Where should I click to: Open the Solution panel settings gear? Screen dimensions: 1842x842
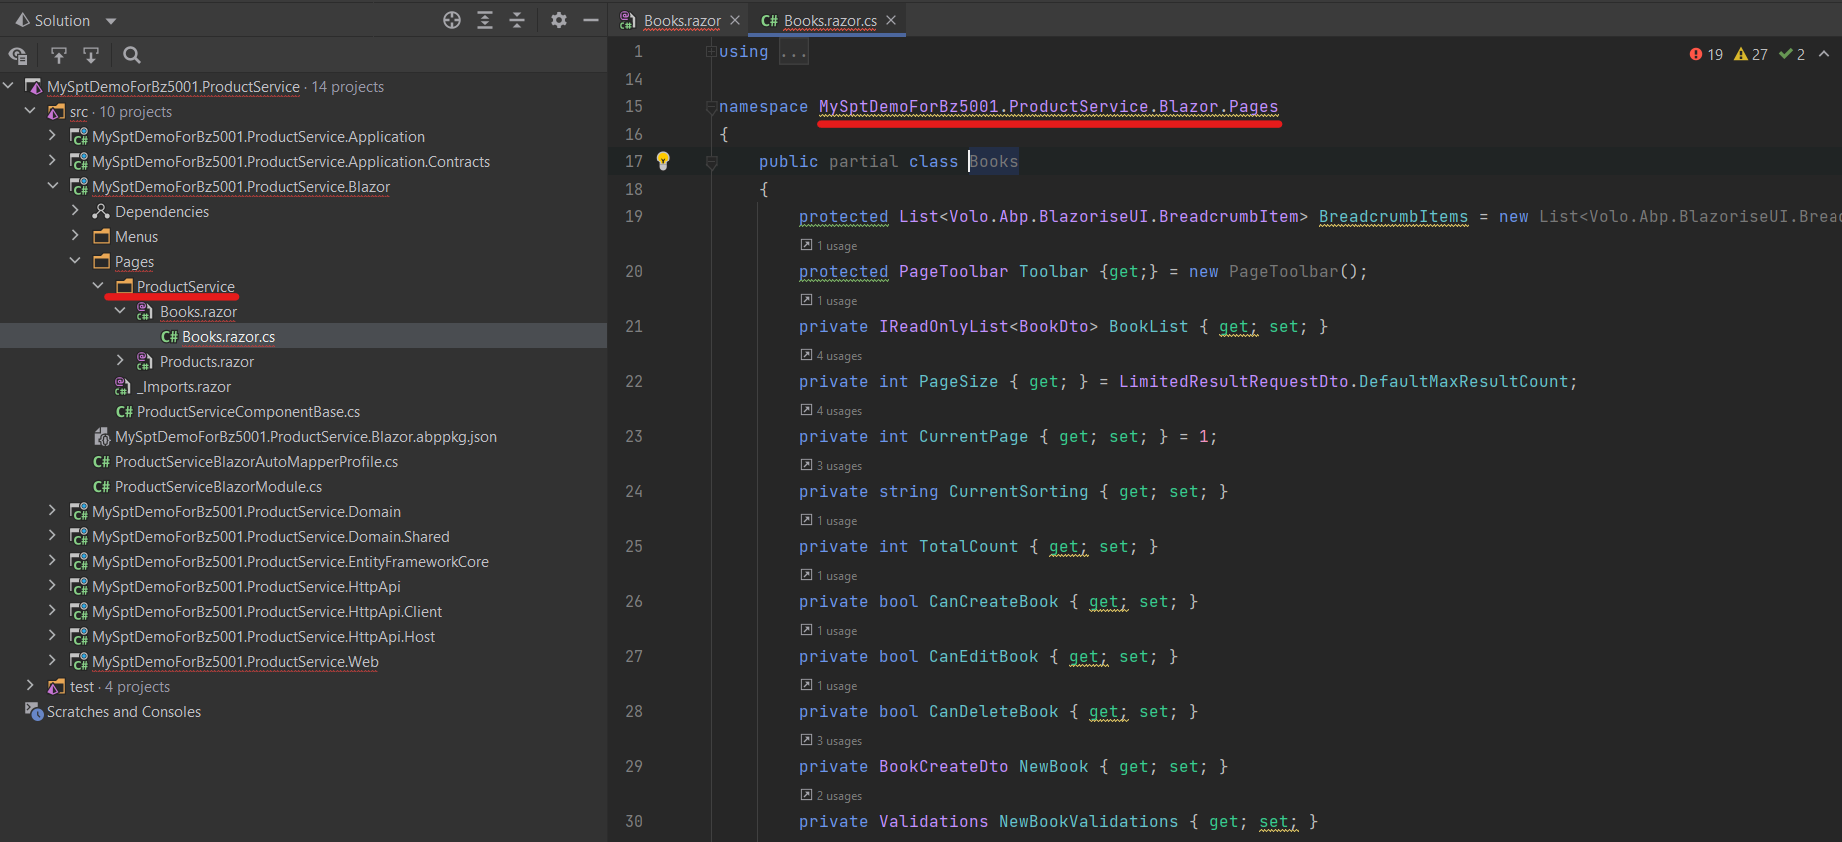click(x=559, y=20)
